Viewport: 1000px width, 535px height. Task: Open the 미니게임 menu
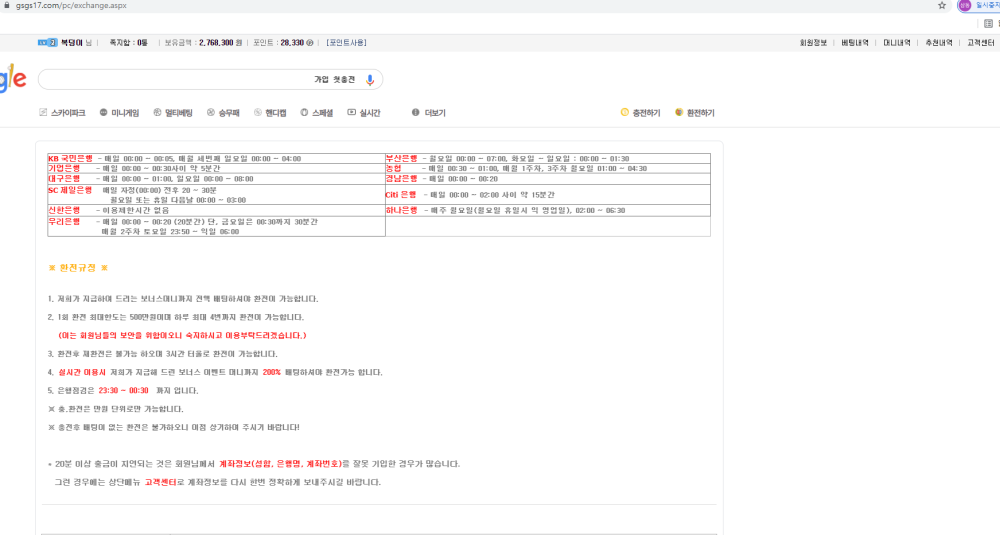point(119,113)
